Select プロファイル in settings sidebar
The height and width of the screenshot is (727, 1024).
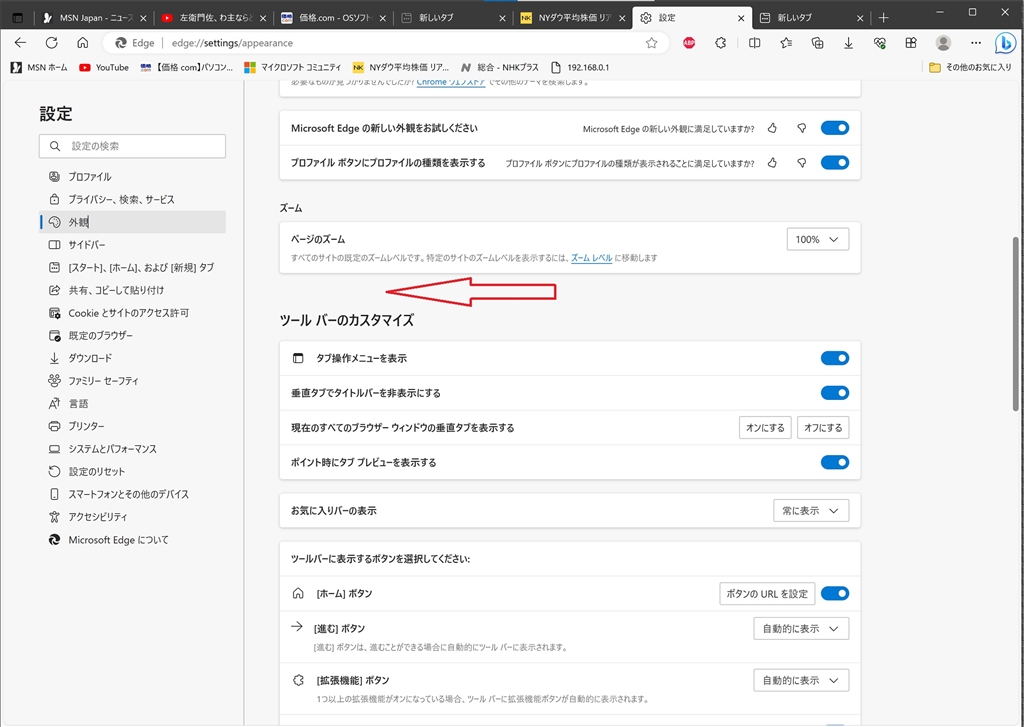point(133,176)
